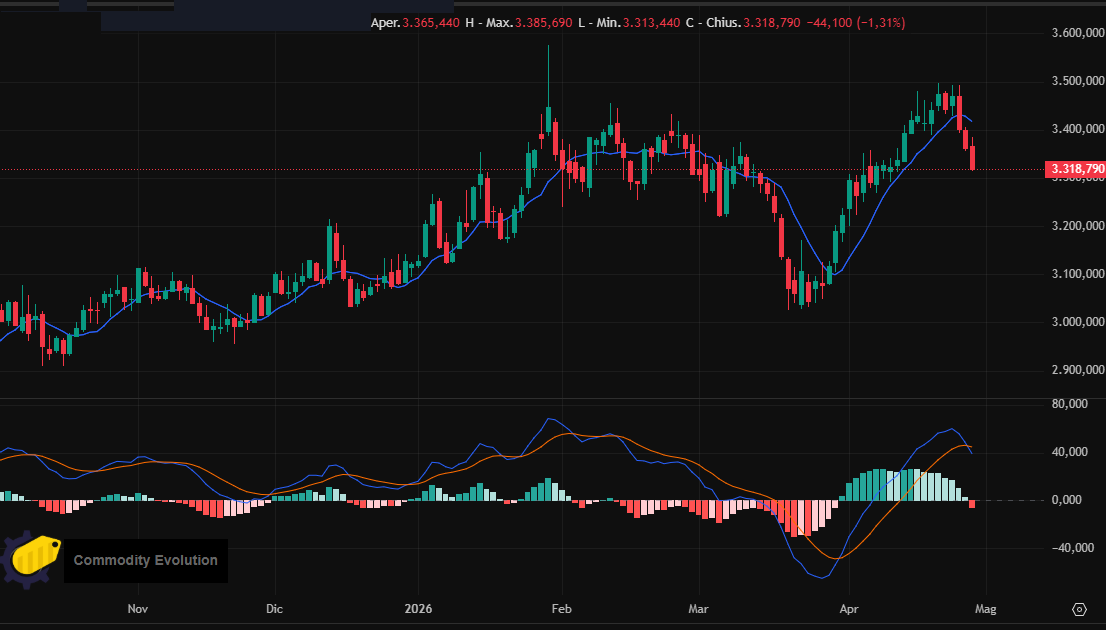This screenshot has width=1107, height=630.
Task: Click the 3.100,000 price axis label
Action: pos(1077,274)
